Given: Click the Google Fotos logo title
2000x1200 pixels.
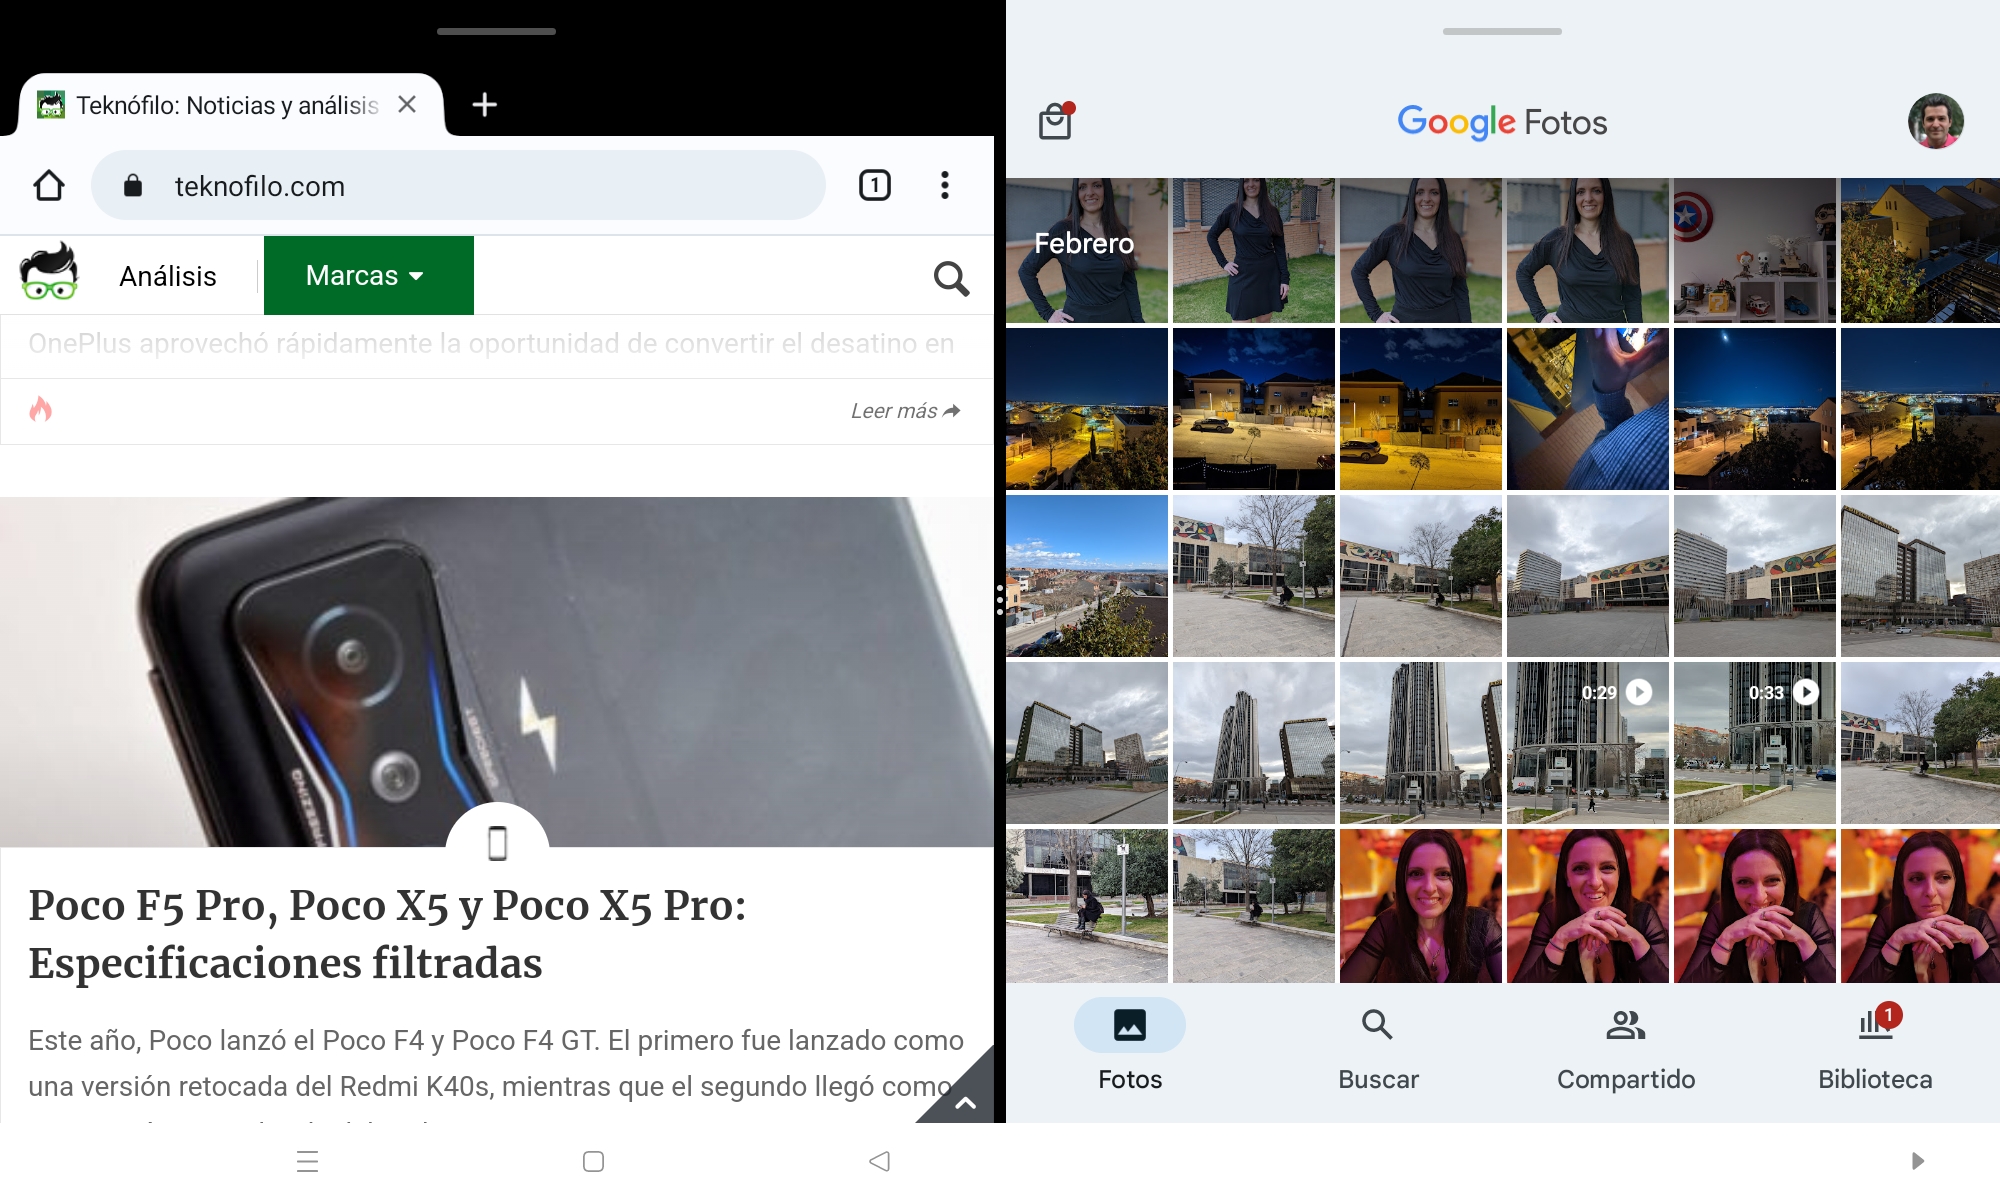Looking at the screenshot, I should pyautogui.click(x=1502, y=122).
